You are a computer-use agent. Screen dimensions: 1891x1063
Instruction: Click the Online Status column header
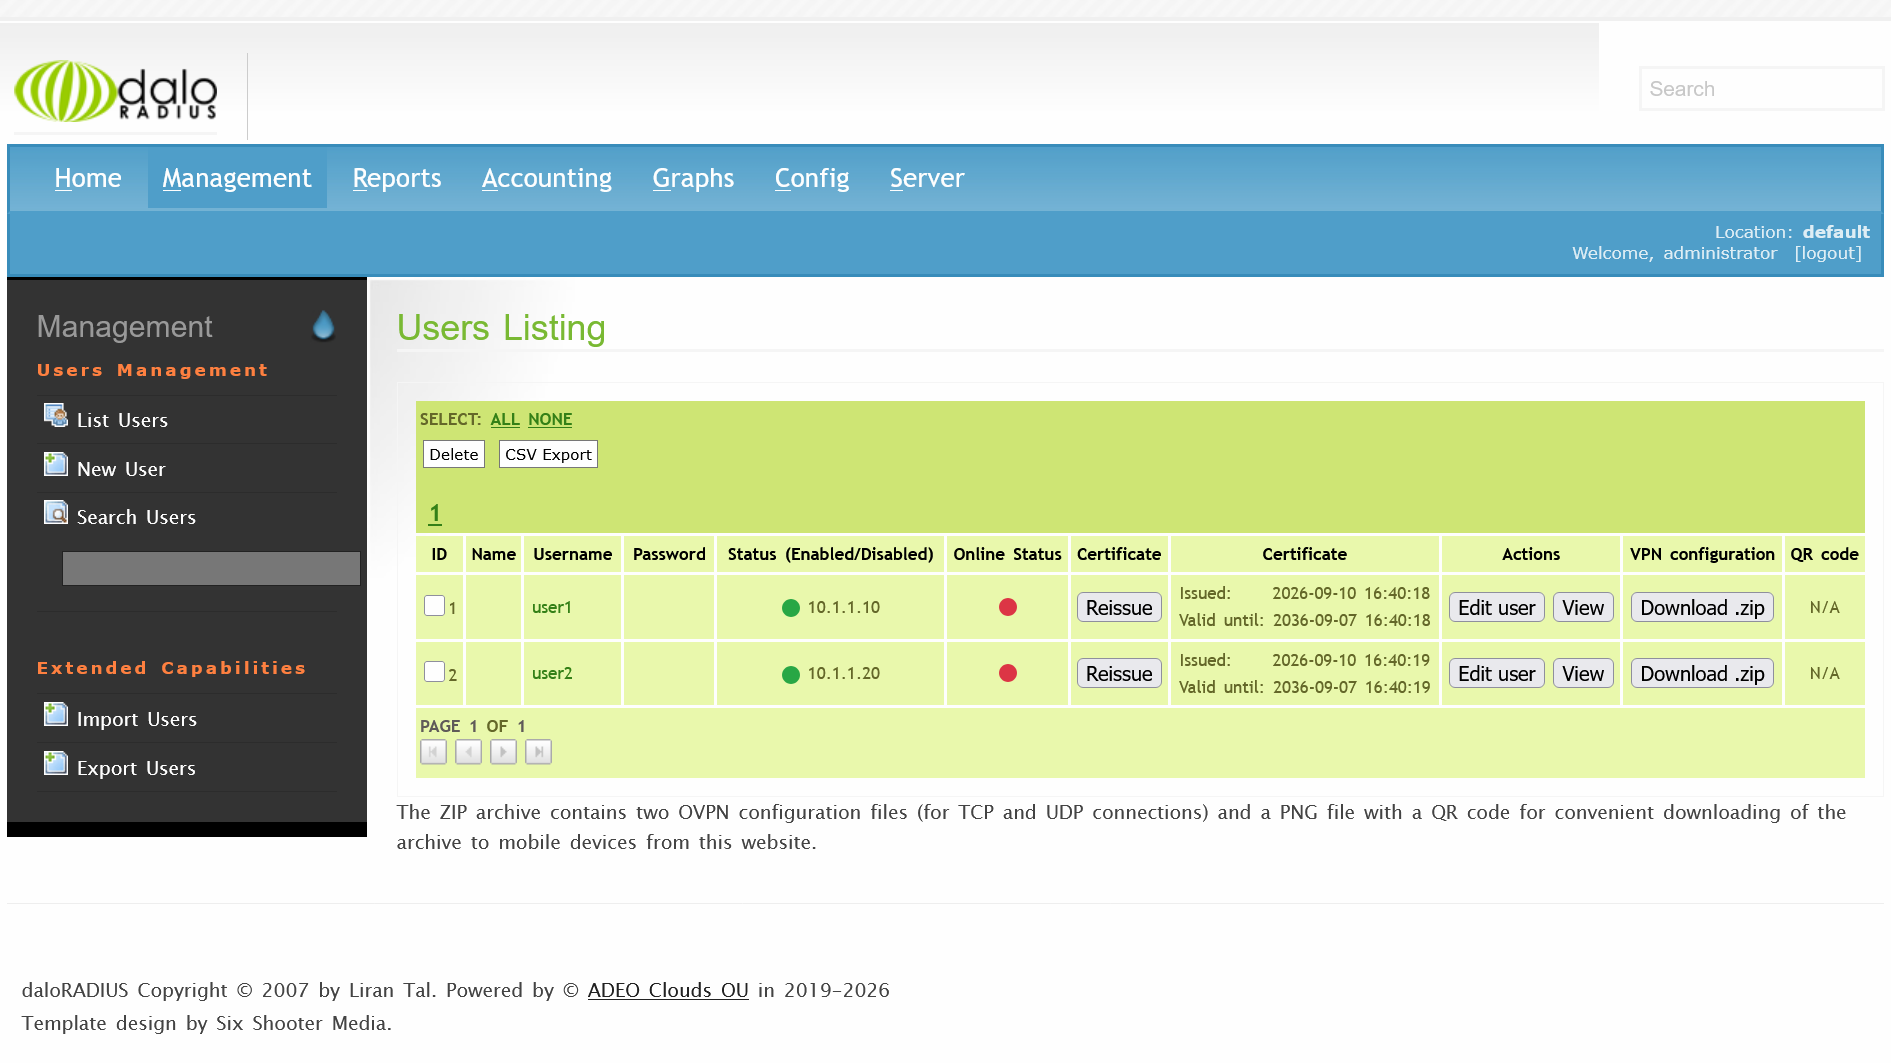1007,554
